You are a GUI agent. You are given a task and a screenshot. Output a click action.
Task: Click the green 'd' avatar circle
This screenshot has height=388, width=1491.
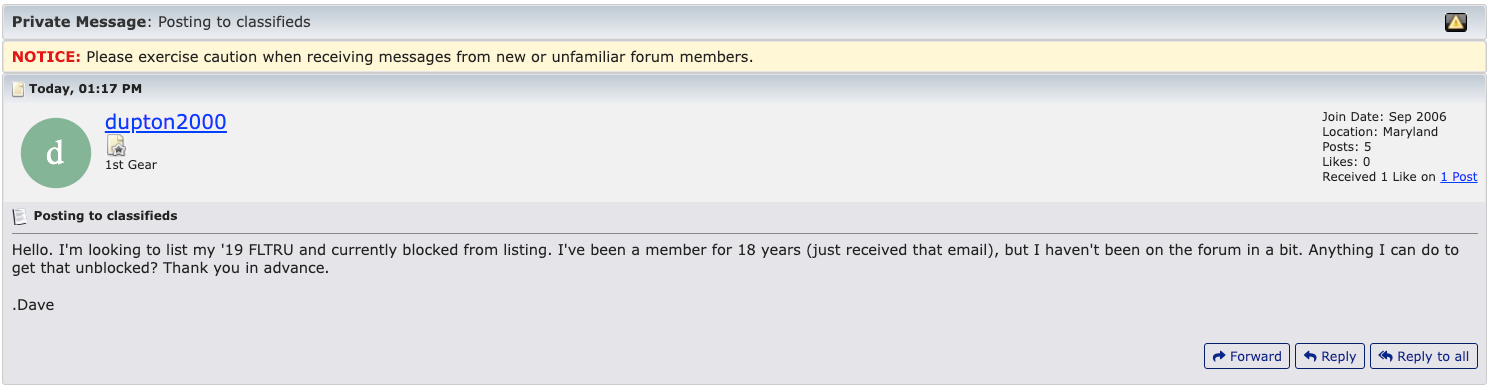[55, 152]
